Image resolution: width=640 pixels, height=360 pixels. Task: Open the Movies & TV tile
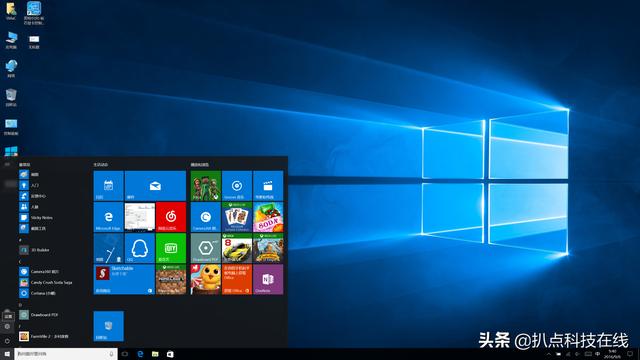point(268,186)
